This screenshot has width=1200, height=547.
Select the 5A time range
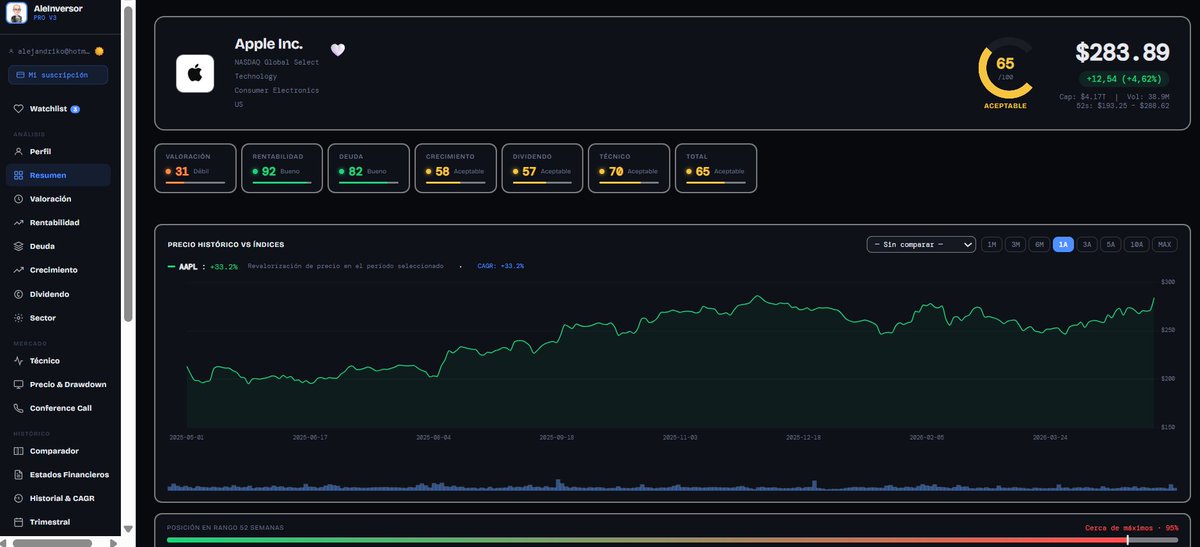pos(1111,244)
